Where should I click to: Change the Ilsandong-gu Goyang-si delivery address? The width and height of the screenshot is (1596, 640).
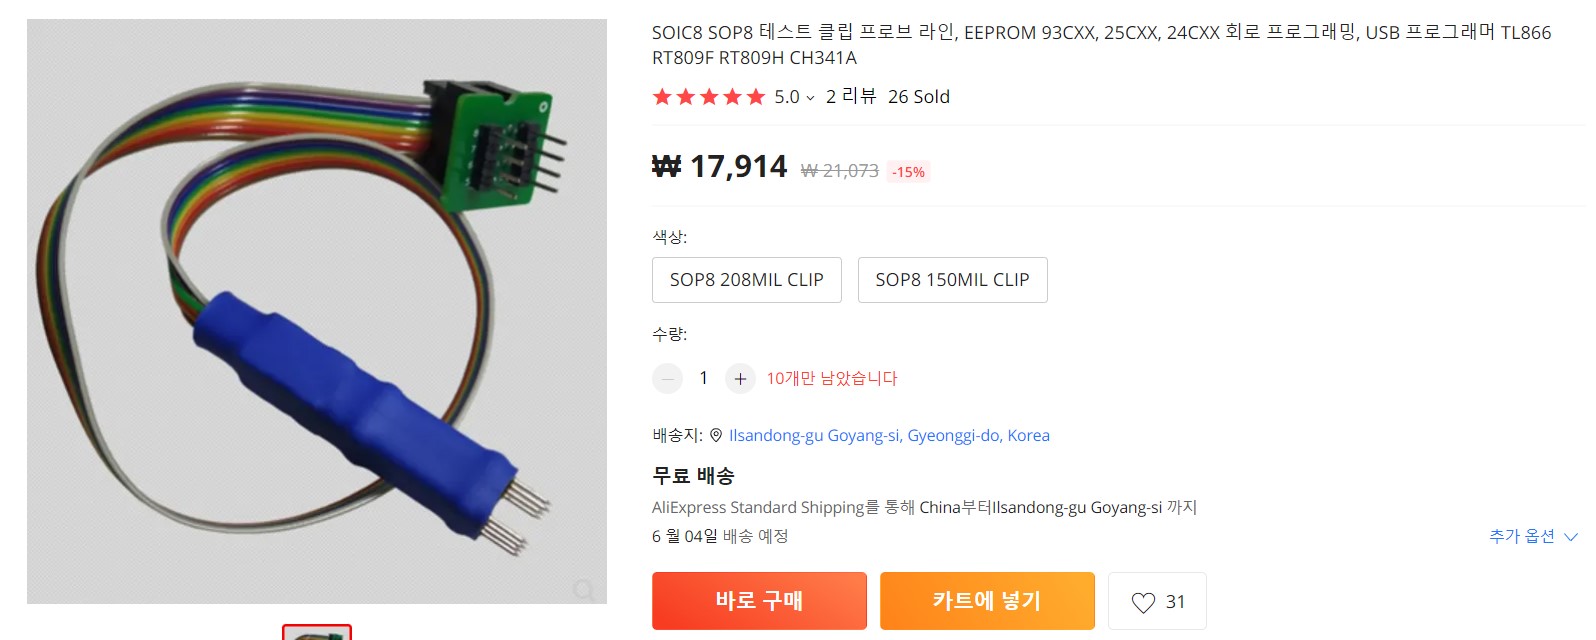[x=889, y=436]
